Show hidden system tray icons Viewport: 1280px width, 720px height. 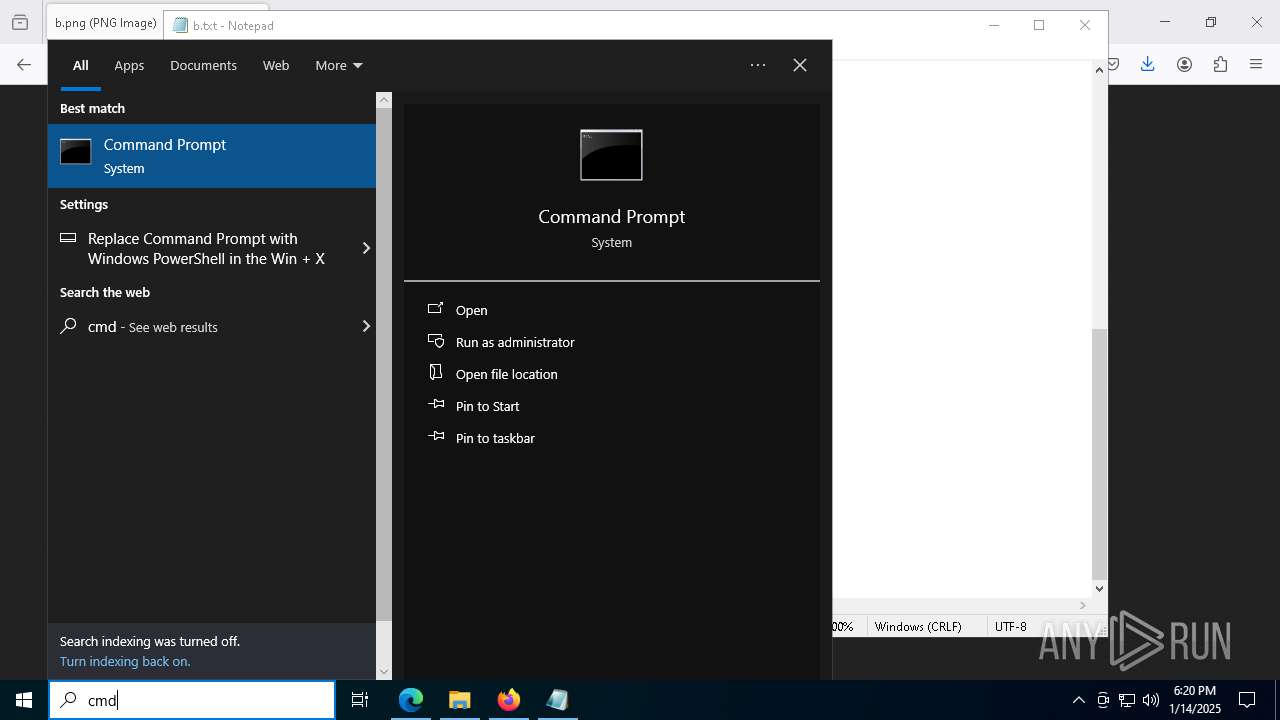point(1078,700)
